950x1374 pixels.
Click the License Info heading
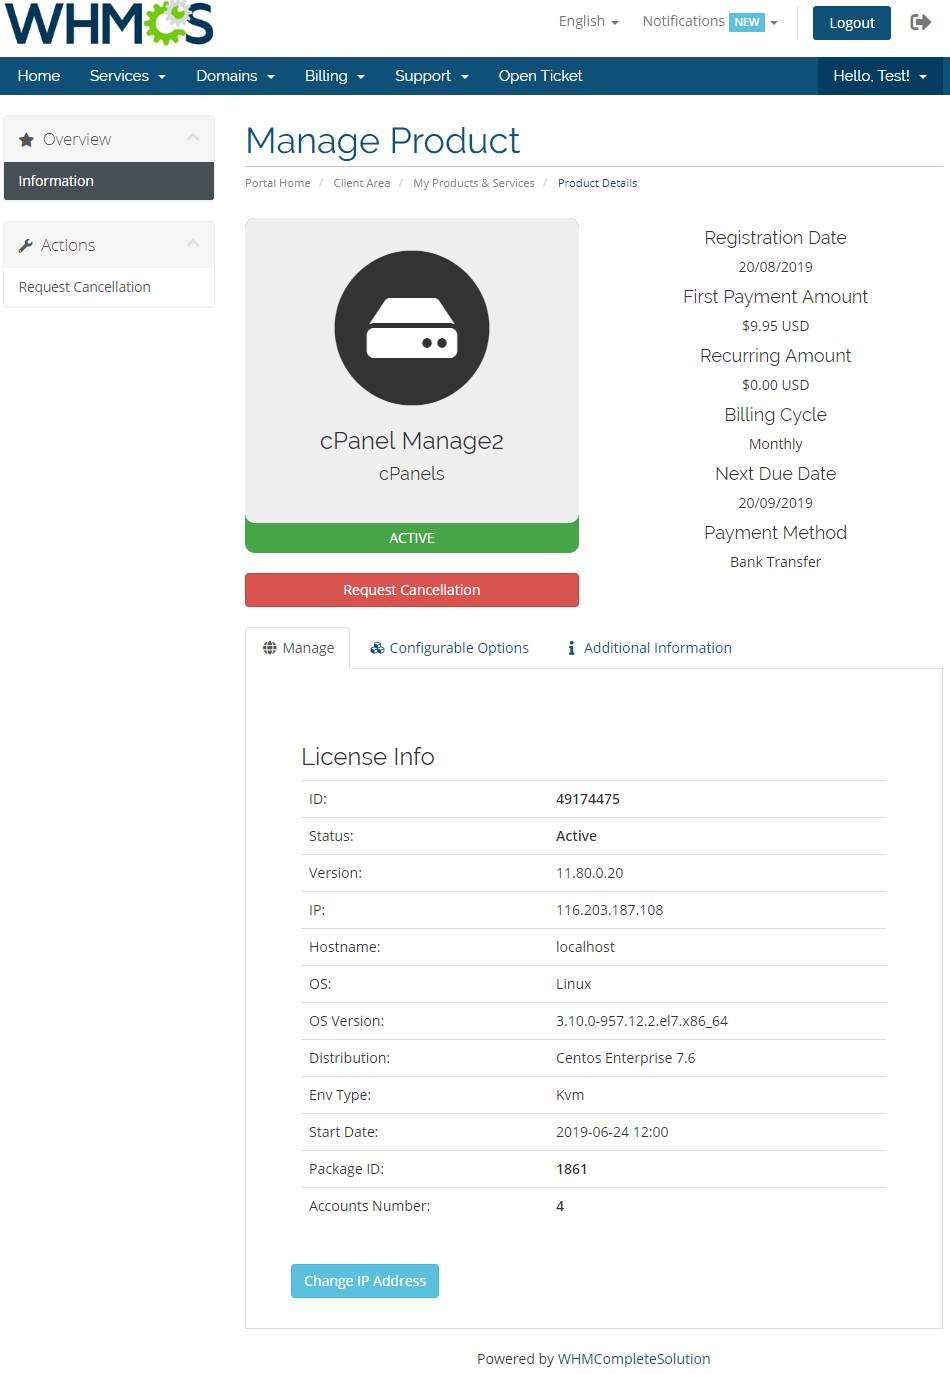coord(368,757)
